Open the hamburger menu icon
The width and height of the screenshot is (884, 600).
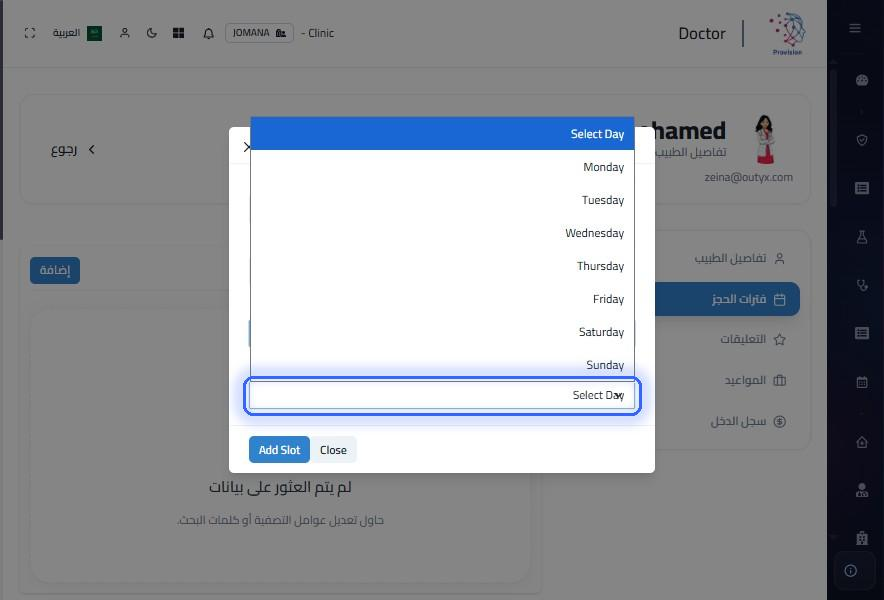pyautogui.click(x=855, y=28)
